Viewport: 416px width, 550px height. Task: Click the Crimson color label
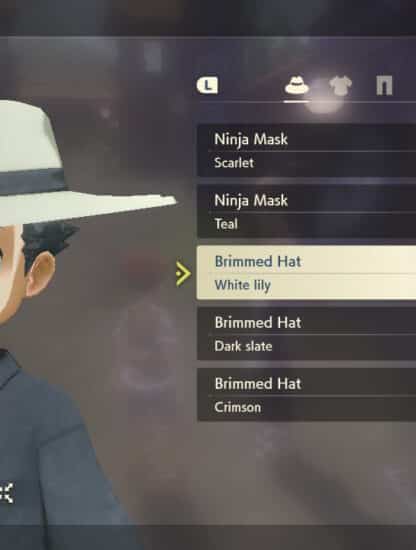pos(238,407)
